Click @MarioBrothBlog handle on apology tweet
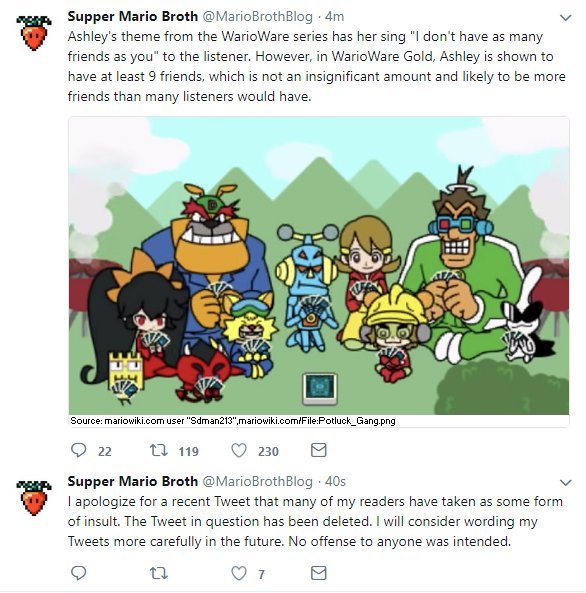This screenshot has height=593, width=586. 258,481
